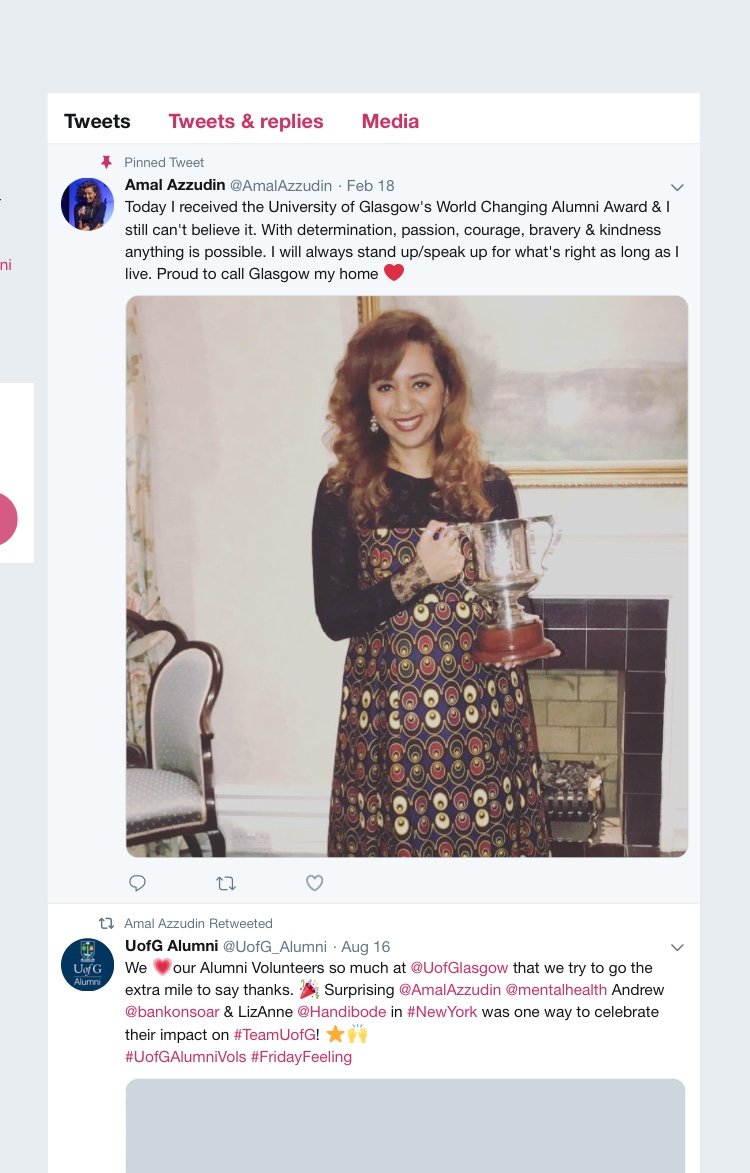Switch to the Tweets tab
Screen dimensions: 750x1173
tap(97, 121)
